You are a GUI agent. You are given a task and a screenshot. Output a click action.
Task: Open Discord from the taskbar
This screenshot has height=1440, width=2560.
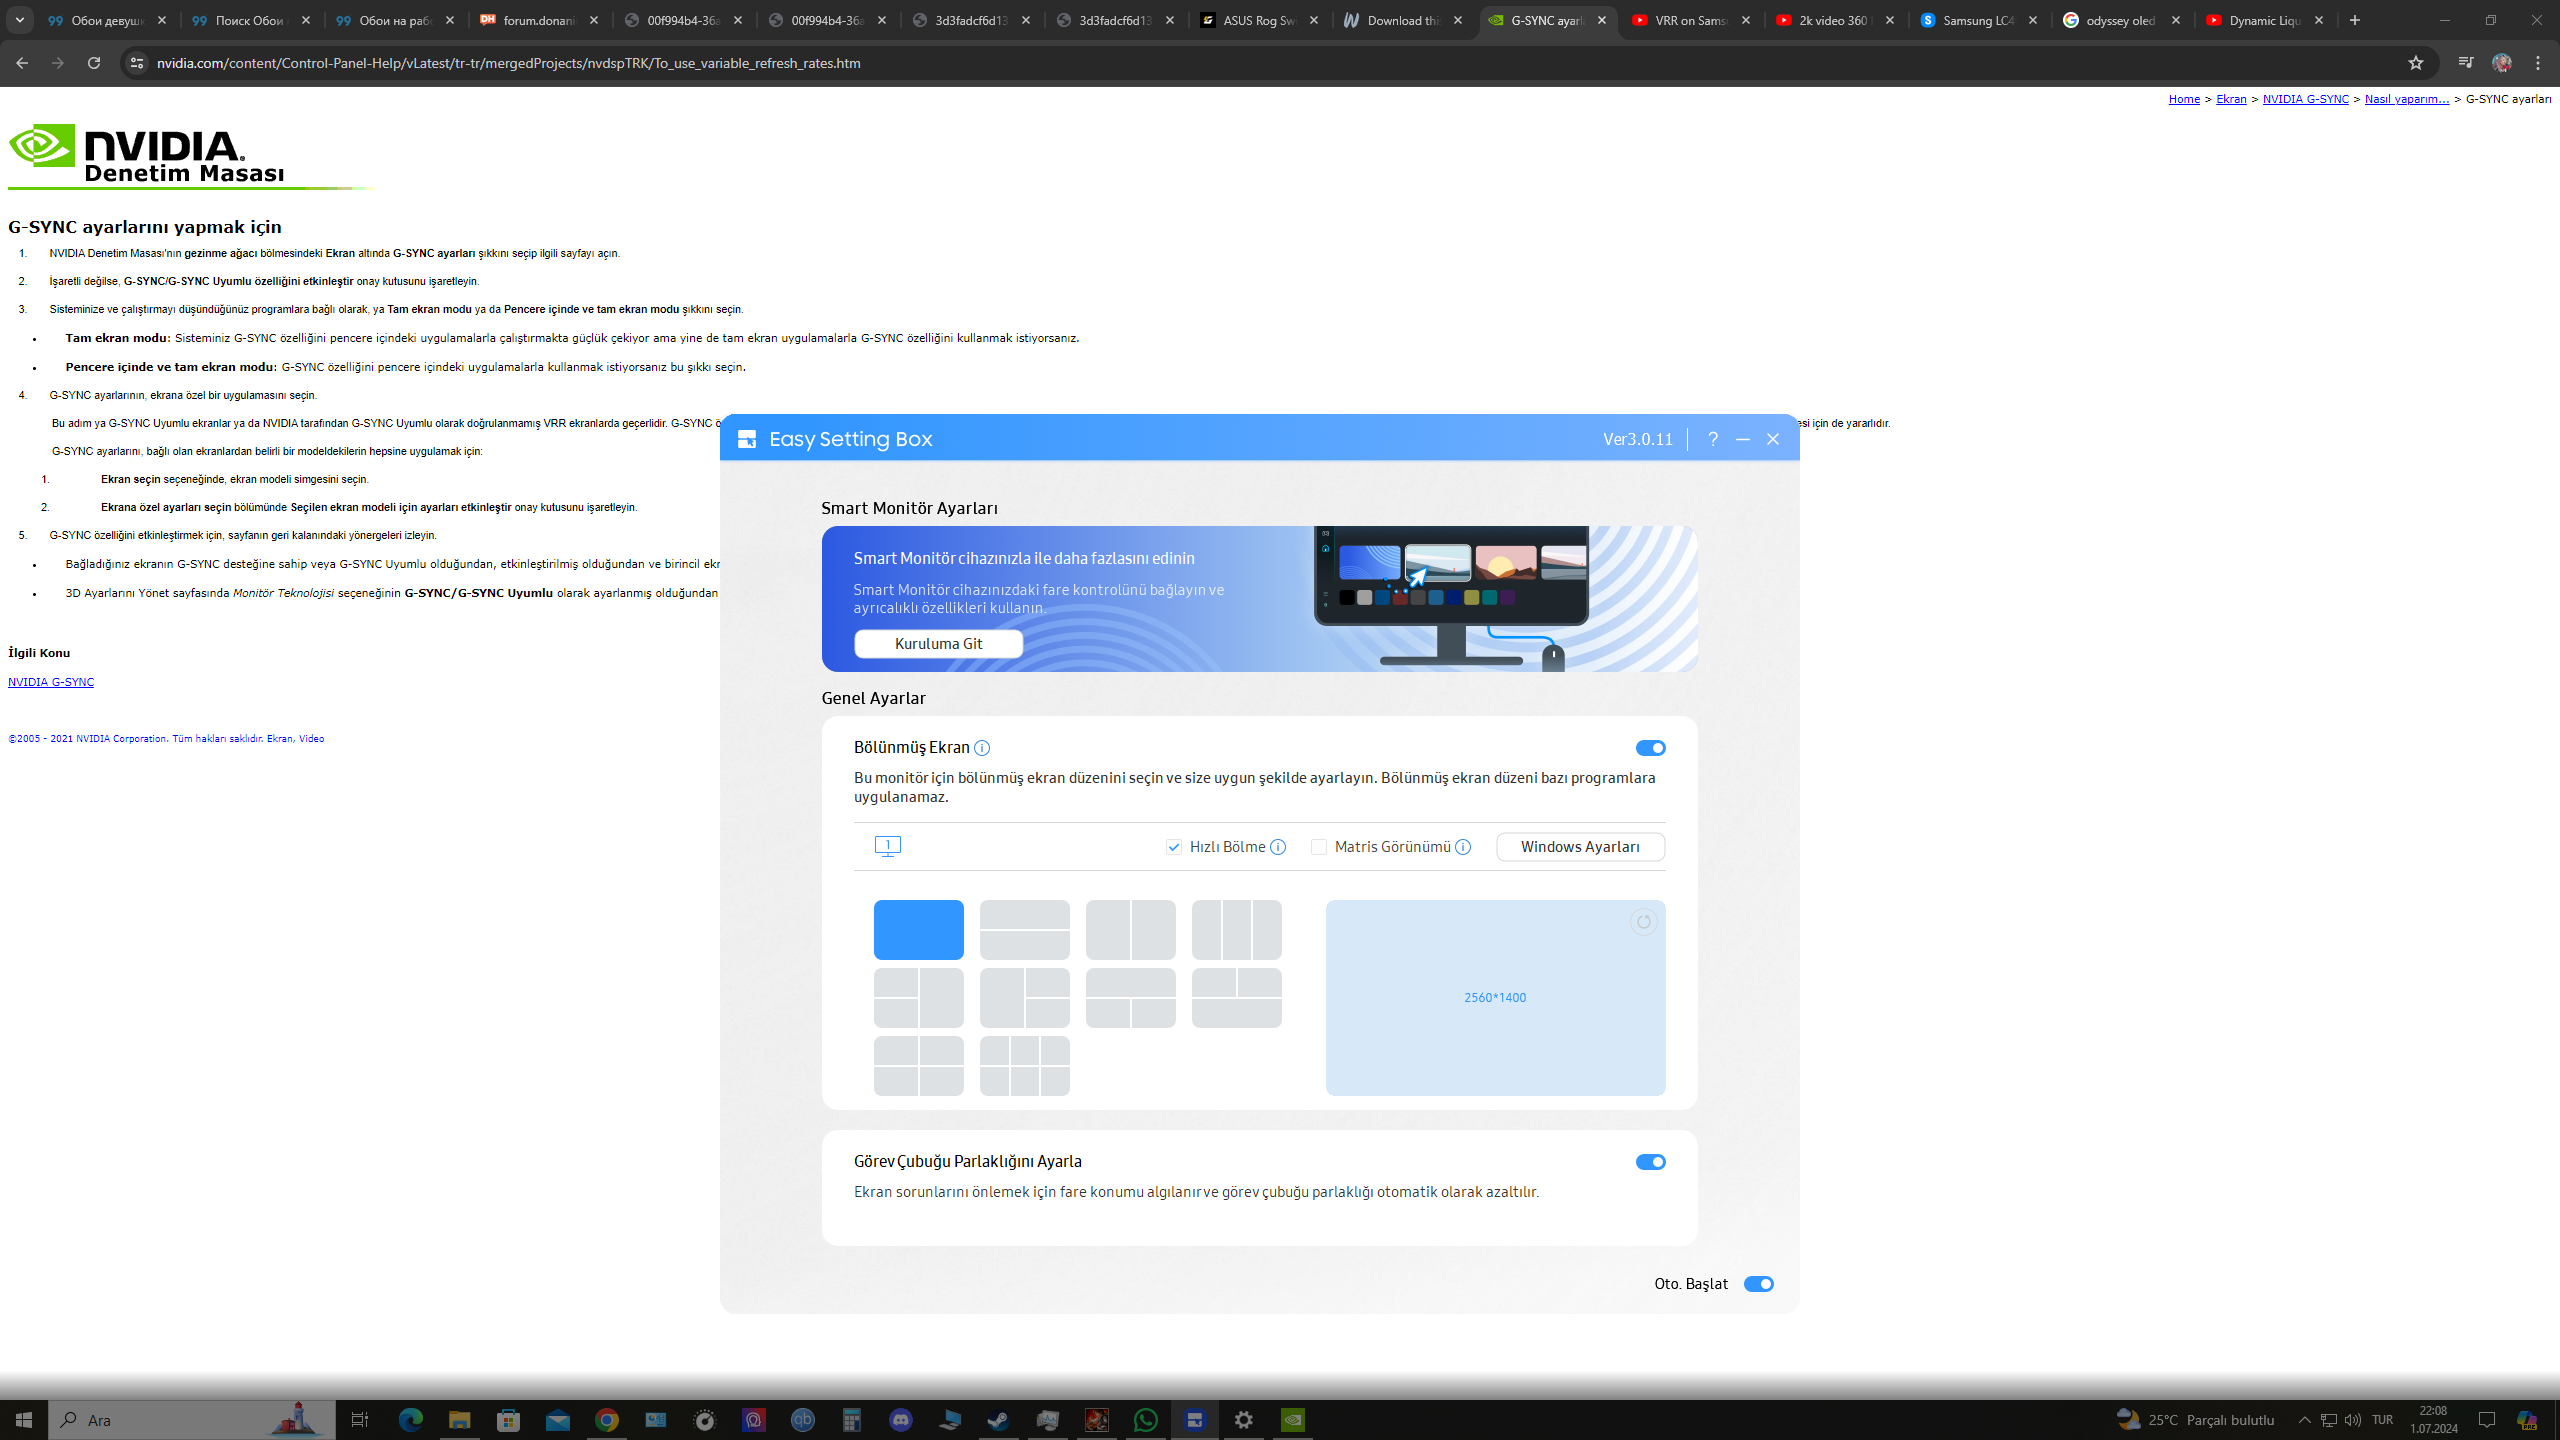coord(901,1420)
